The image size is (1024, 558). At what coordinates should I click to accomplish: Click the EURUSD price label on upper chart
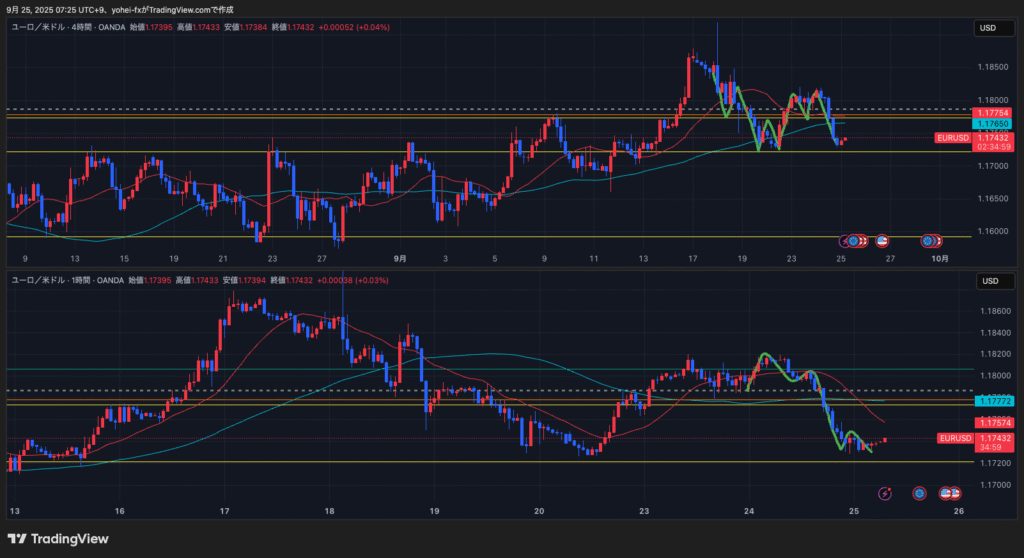point(952,137)
